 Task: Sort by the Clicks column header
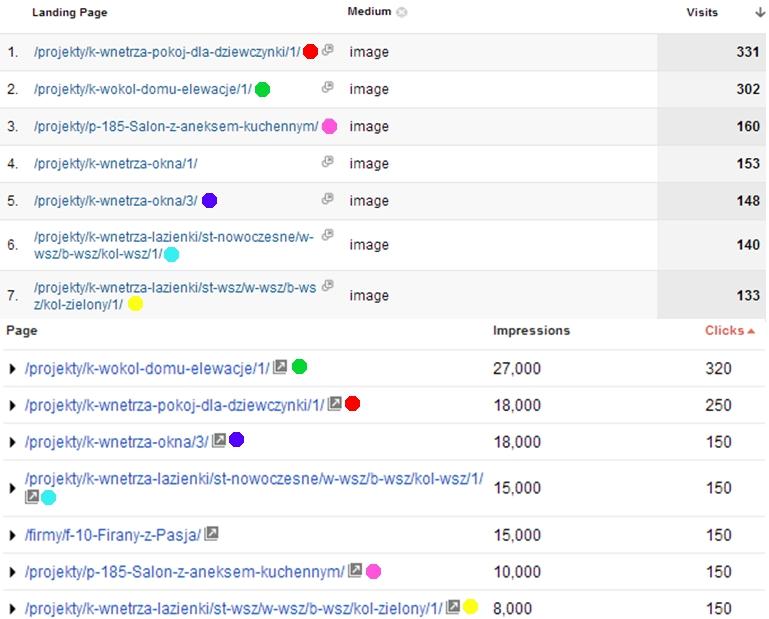click(x=730, y=330)
